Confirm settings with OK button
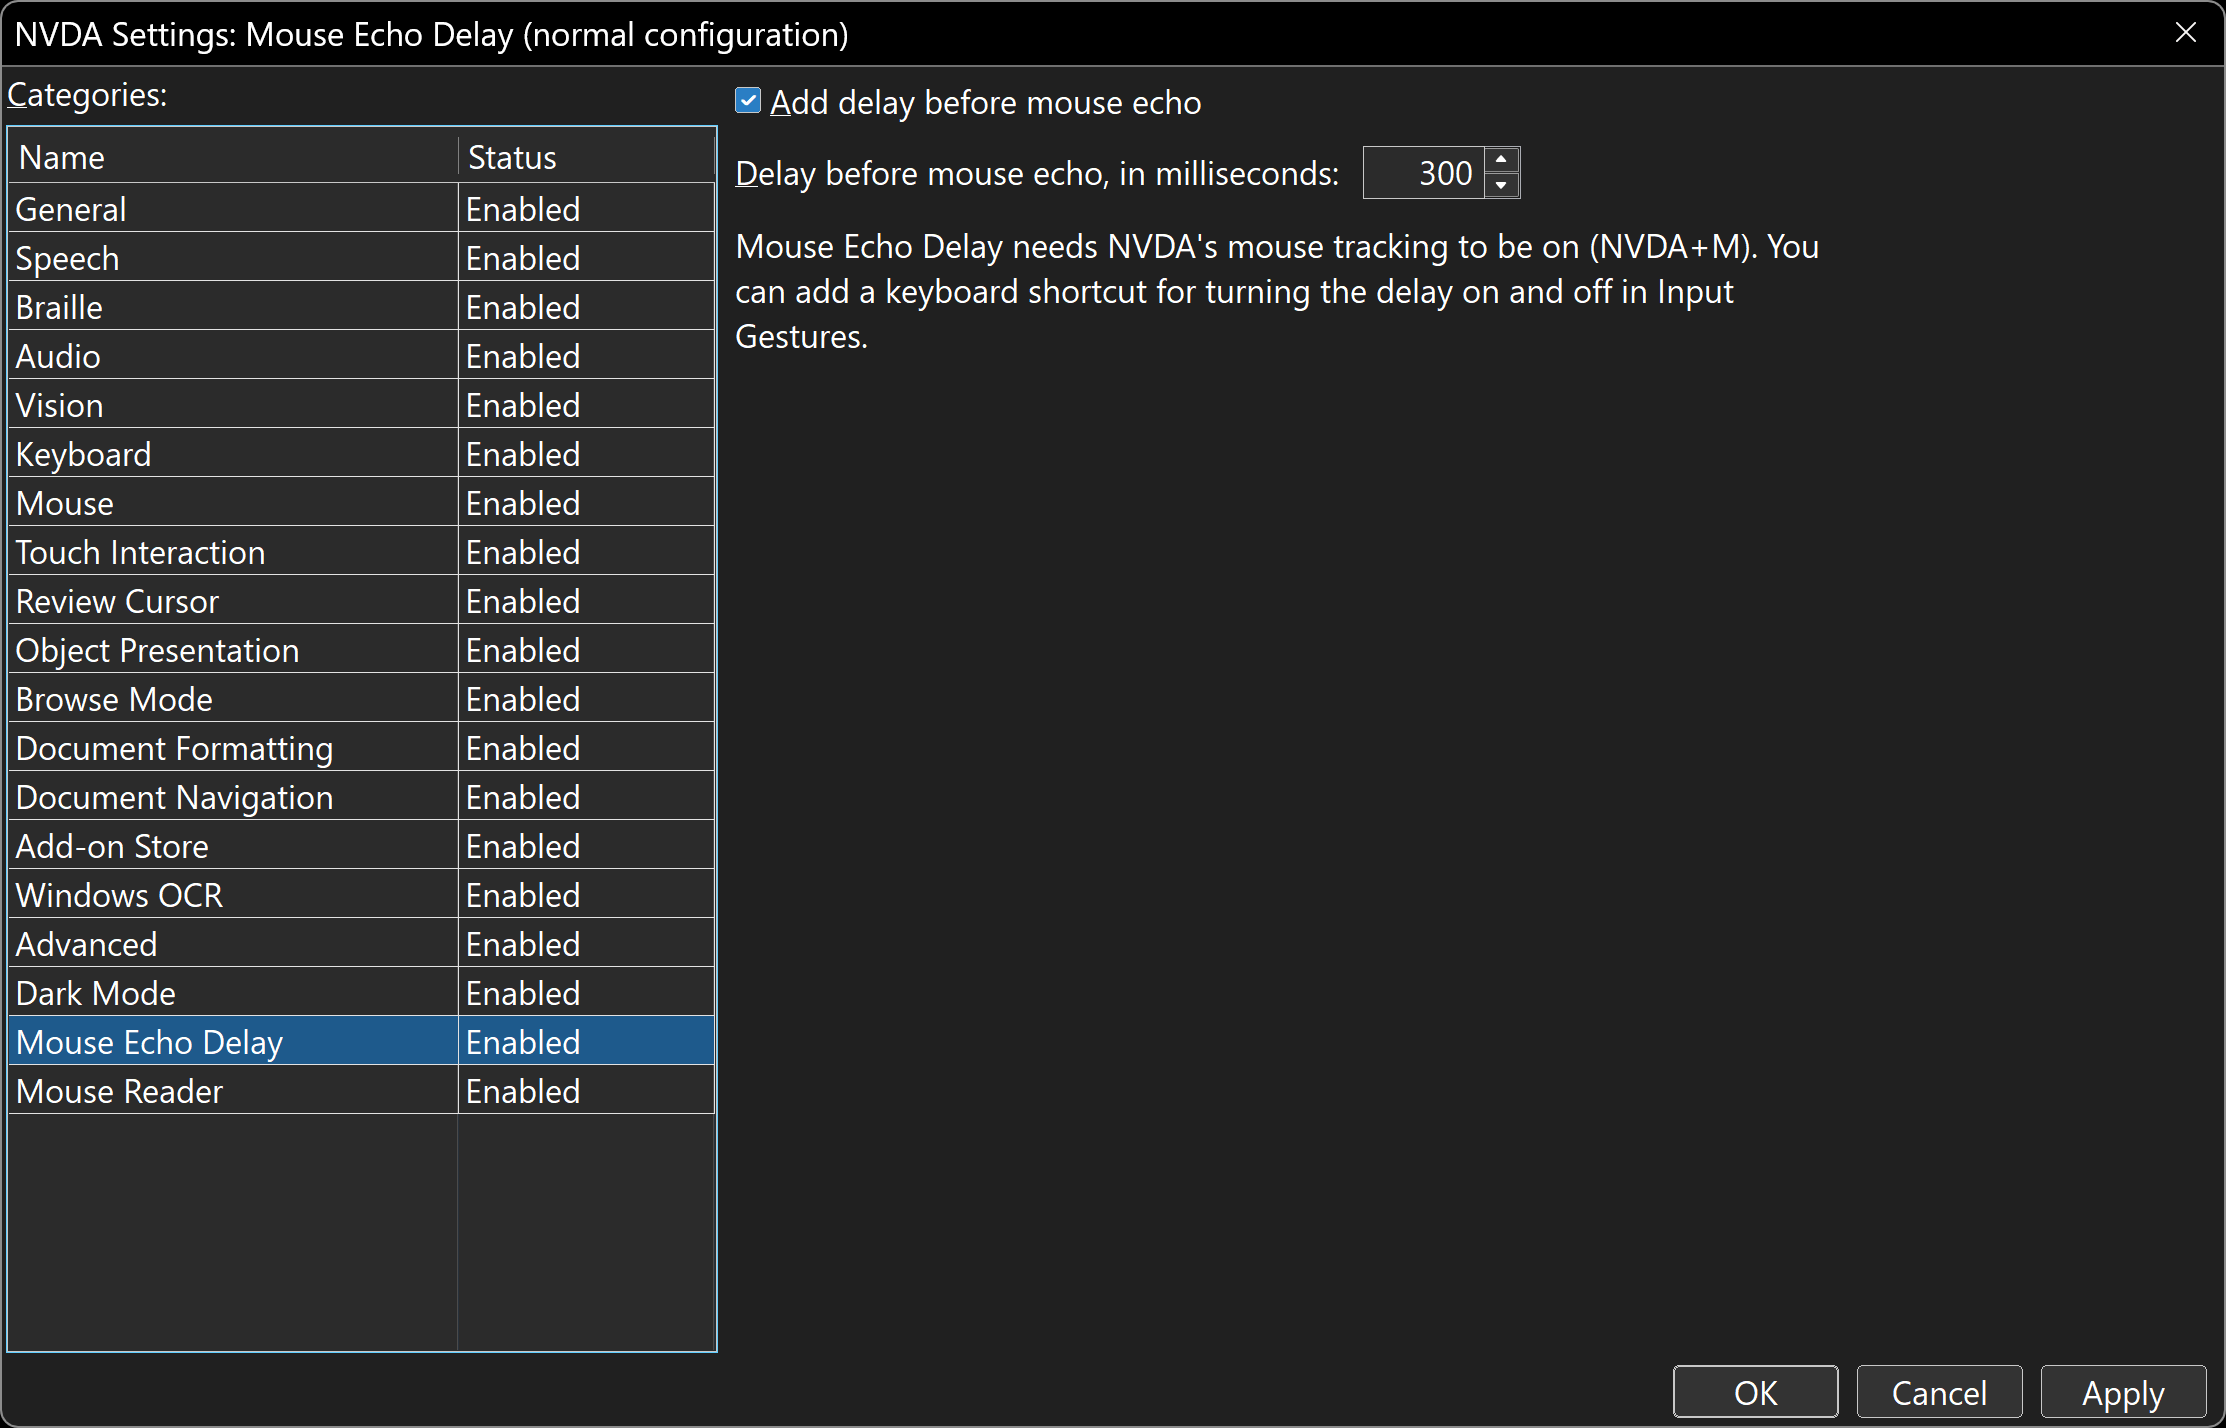This screenshot has height=1428, width=2226. click(1755, 1392)
